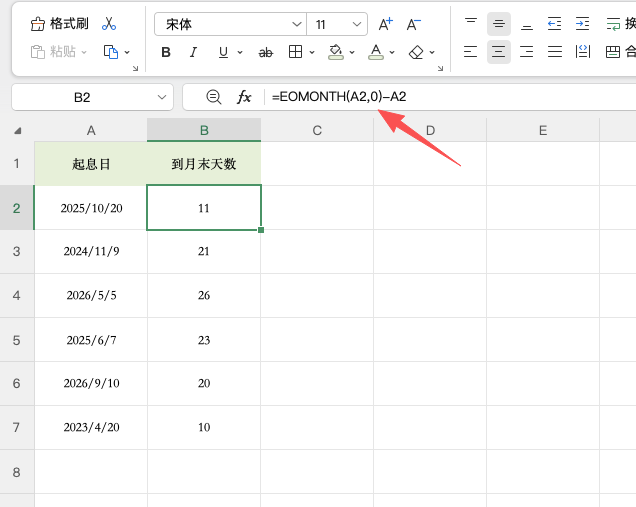The width and height of the screenshot is (636, 507).
Task: Select column E header
Action: click(x=543, y=130)
